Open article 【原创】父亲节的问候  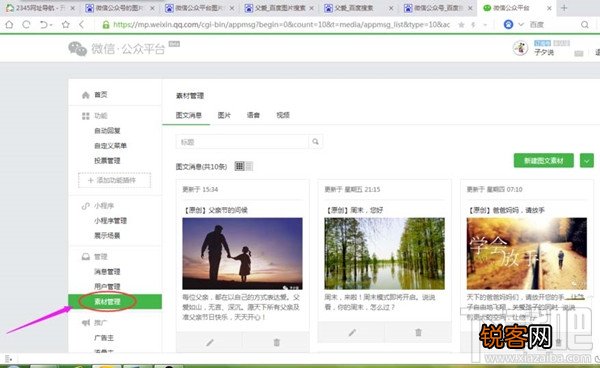coord(215,210)
